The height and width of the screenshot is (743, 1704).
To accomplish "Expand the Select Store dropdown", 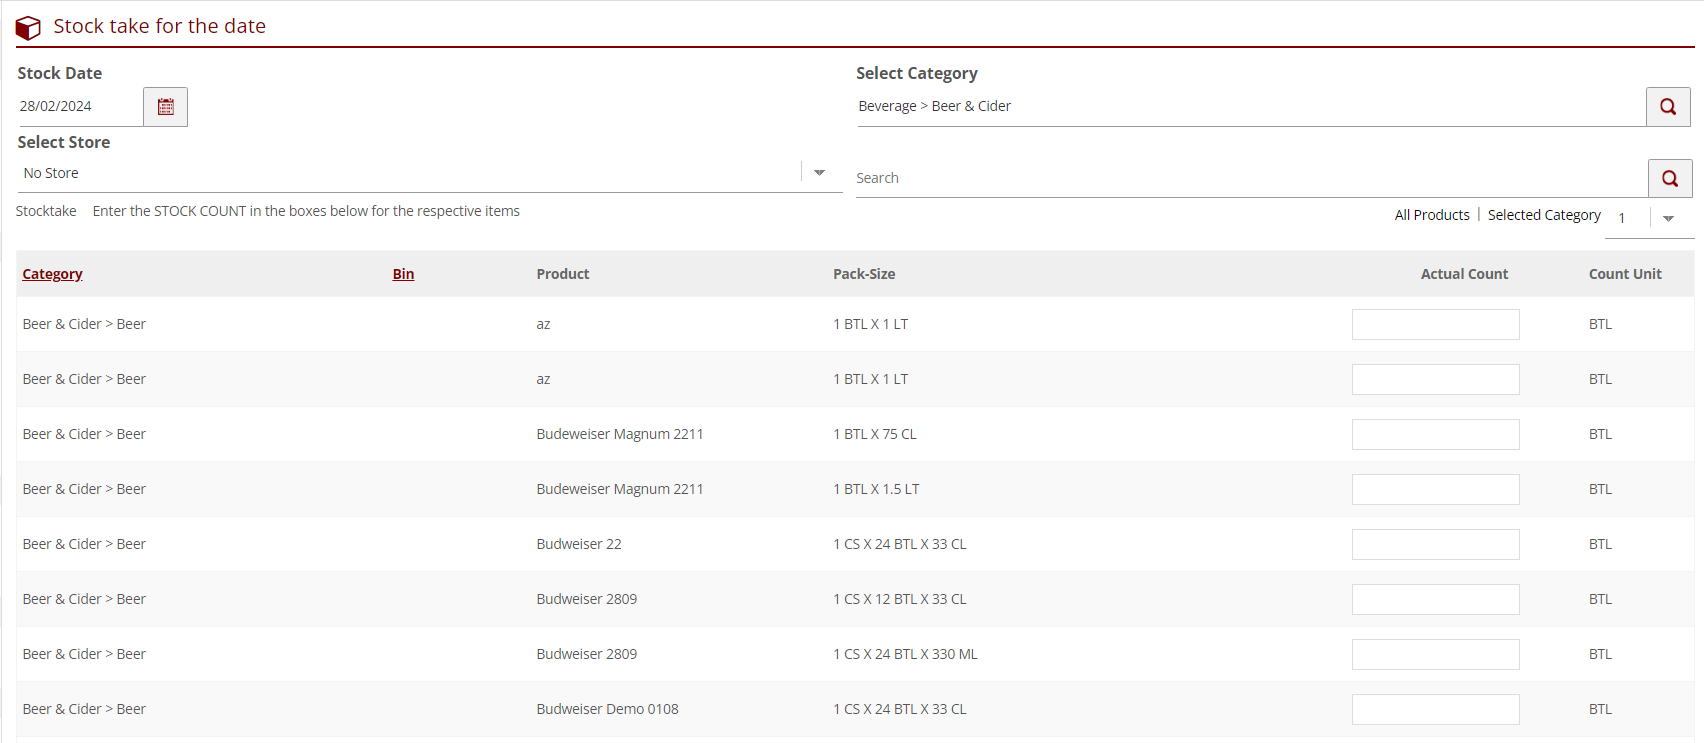I will pos(819,173).
